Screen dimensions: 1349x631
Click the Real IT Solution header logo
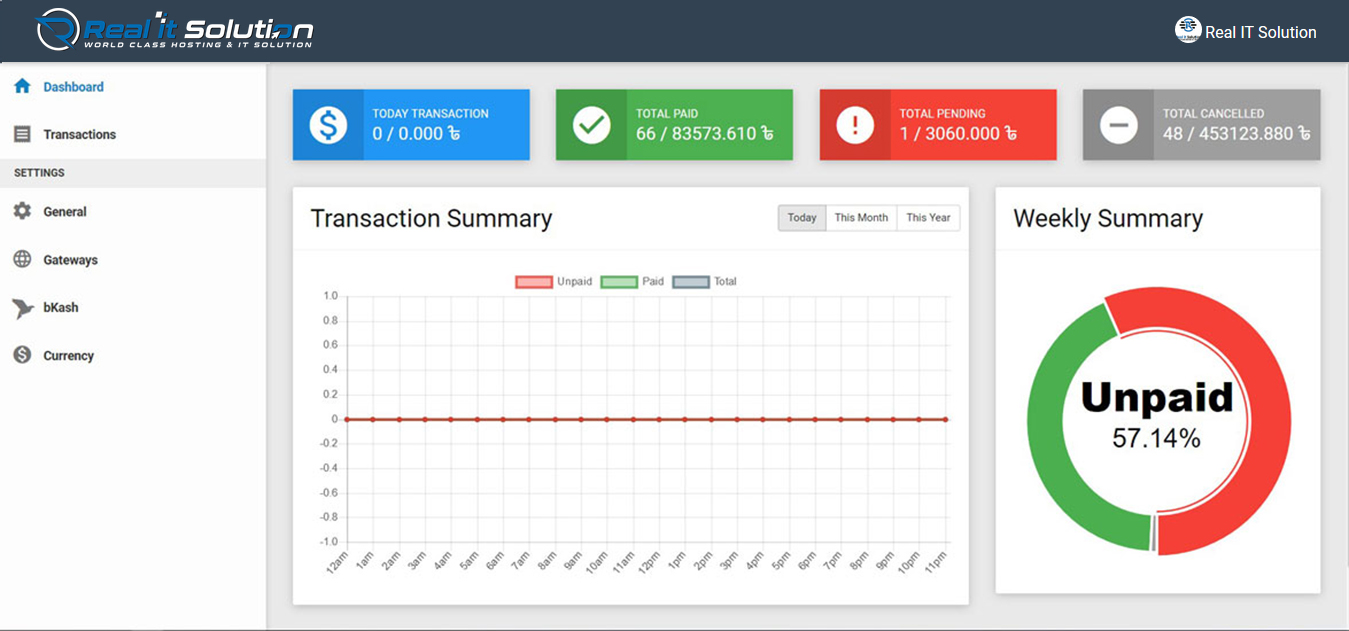(x=175, y=30)
